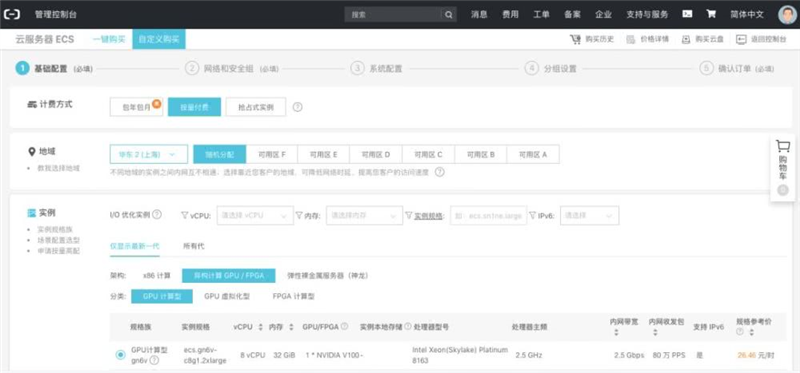
Task: Open the IPv6 selection dropdown
Action: point(590,215)
